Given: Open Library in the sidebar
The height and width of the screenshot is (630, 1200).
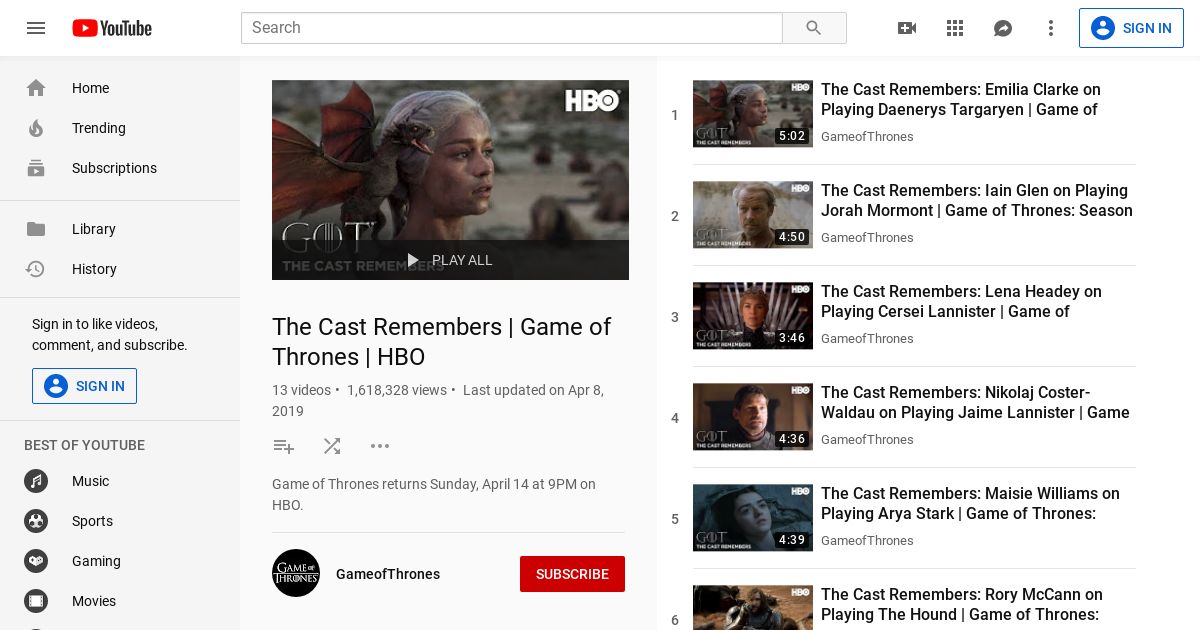Looking at the screenshot, I should tap(120, 229).
